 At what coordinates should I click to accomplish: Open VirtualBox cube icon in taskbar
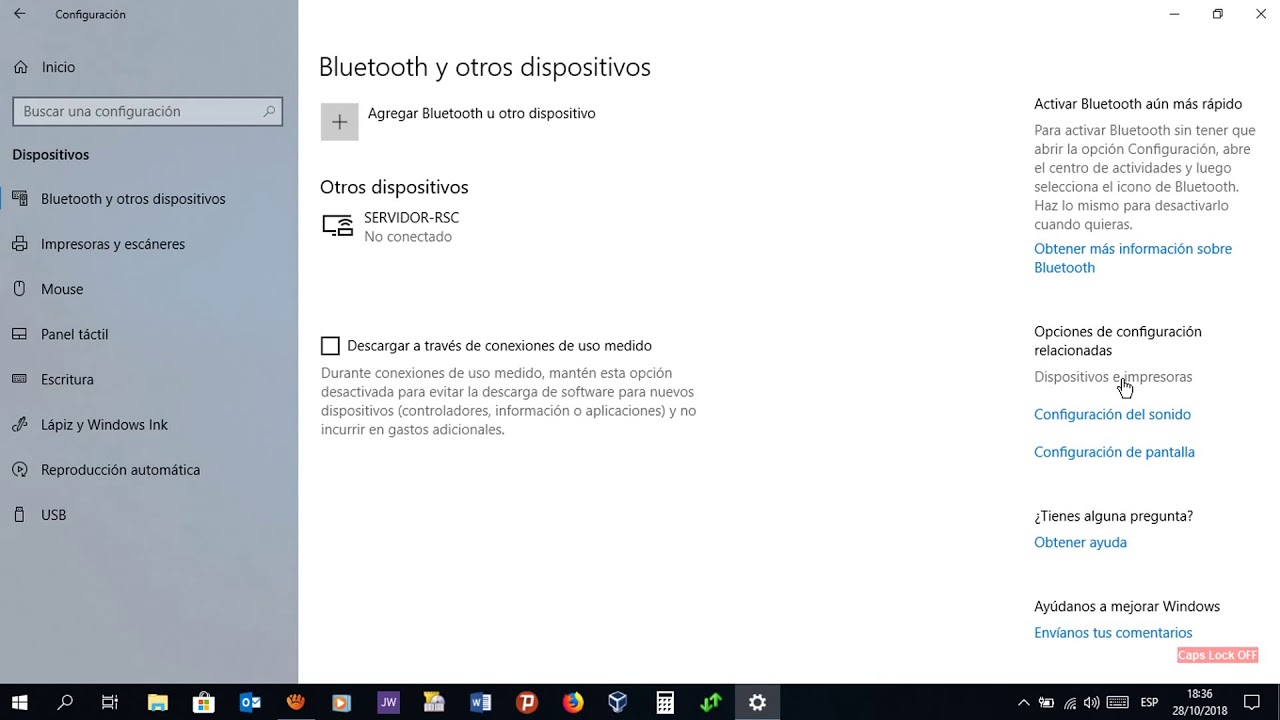pos(618,702)
